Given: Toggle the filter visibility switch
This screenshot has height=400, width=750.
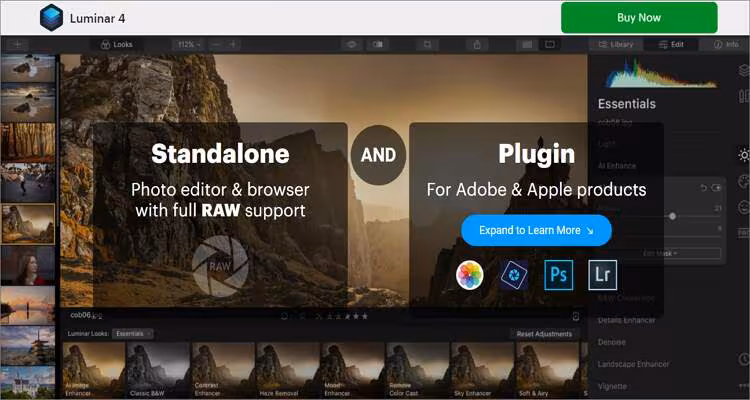Looking at the screenshot, I should 716,188.
